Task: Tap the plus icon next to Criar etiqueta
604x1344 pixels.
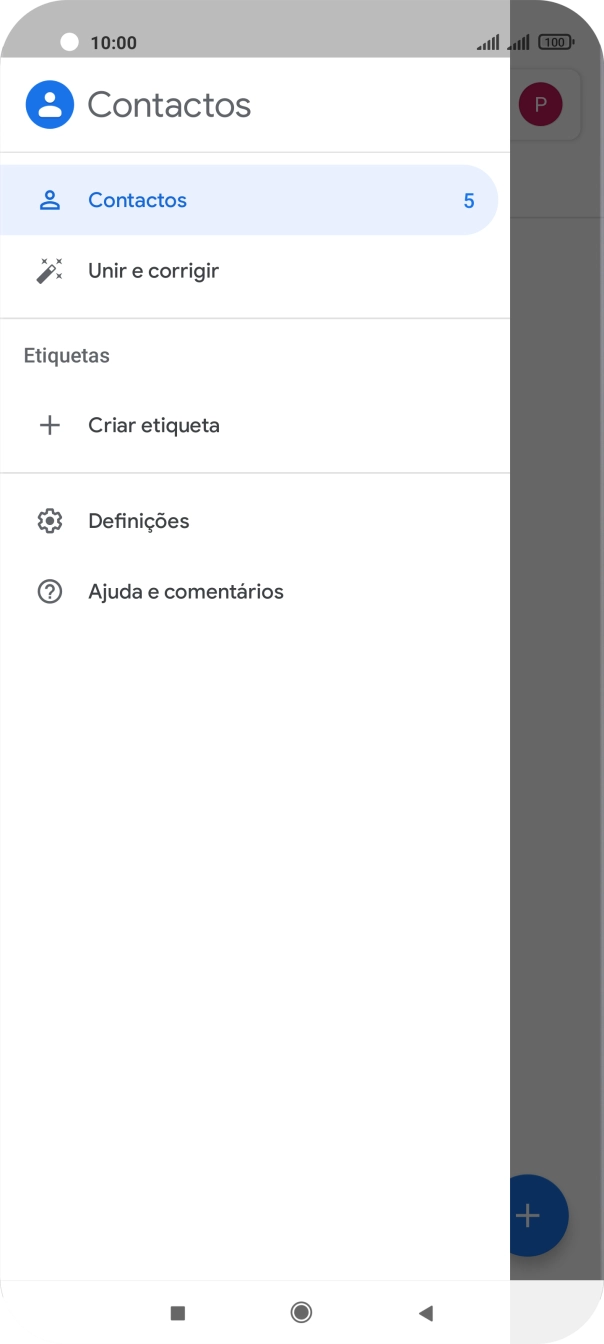Action: tap(49, 425)
